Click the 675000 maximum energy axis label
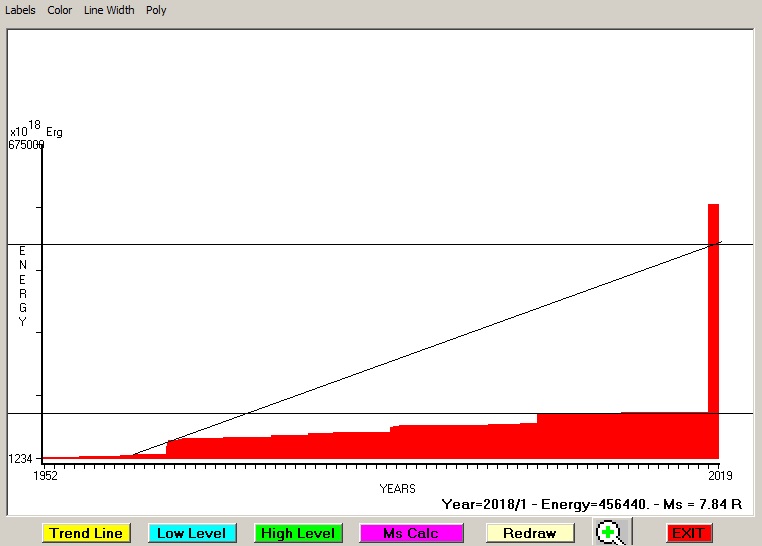 (26, 145)
